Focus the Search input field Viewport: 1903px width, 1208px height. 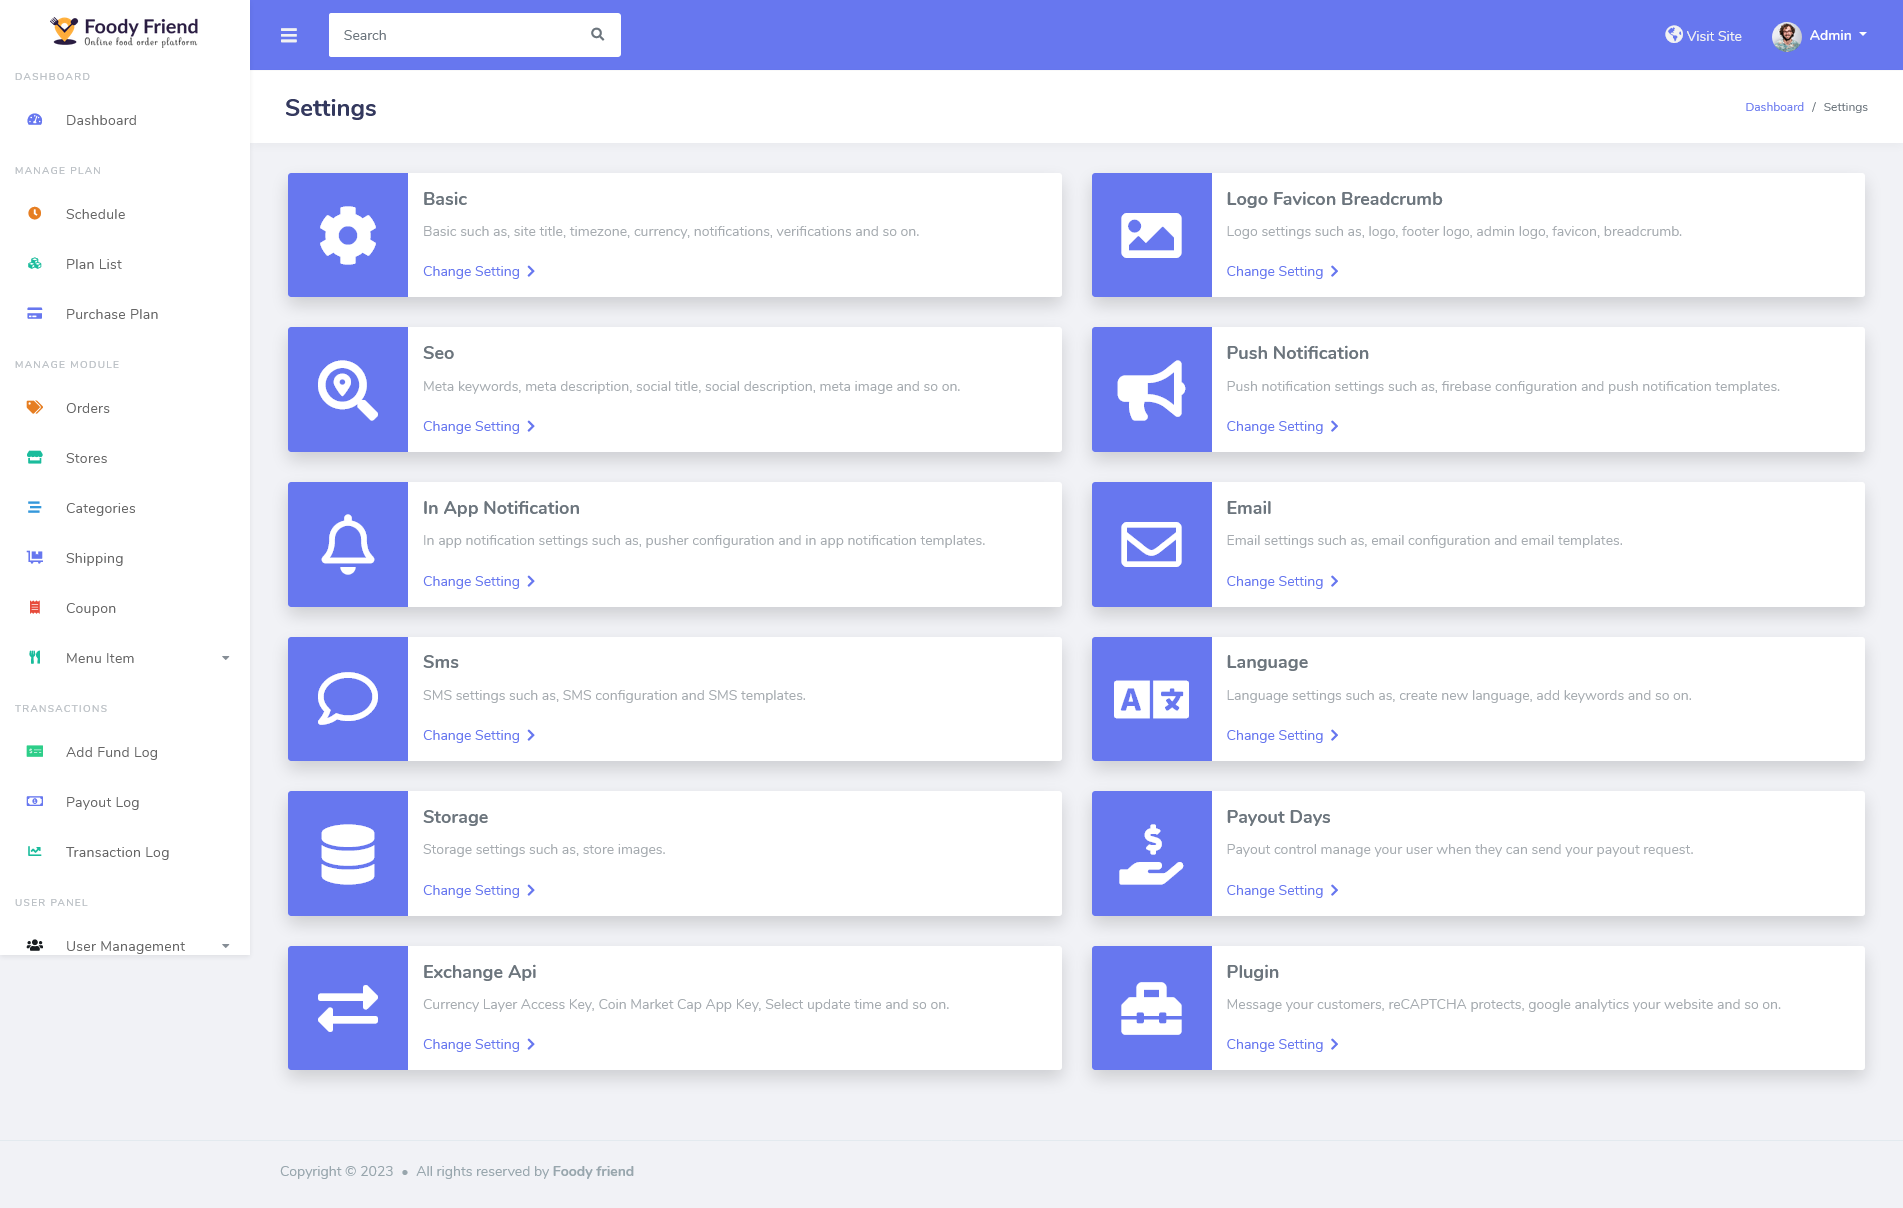(460, 35)
